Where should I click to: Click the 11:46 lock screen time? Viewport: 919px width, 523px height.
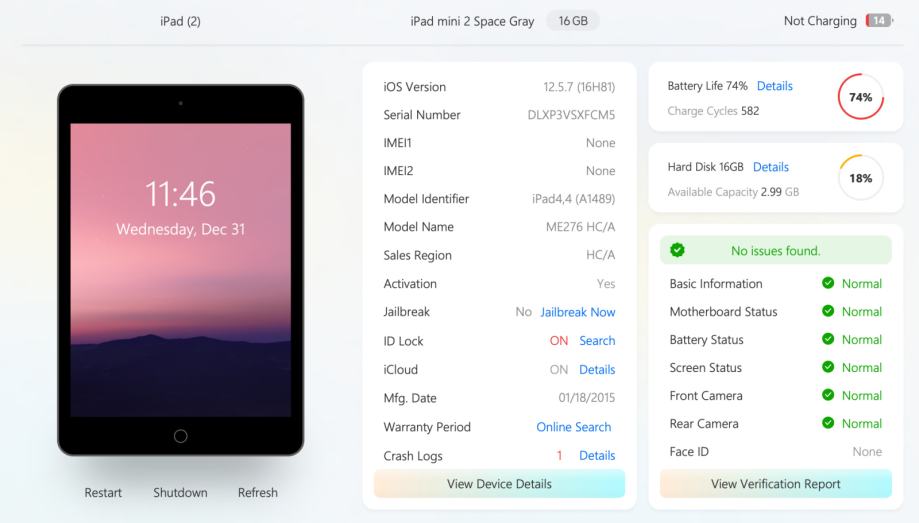pos(181,194)
